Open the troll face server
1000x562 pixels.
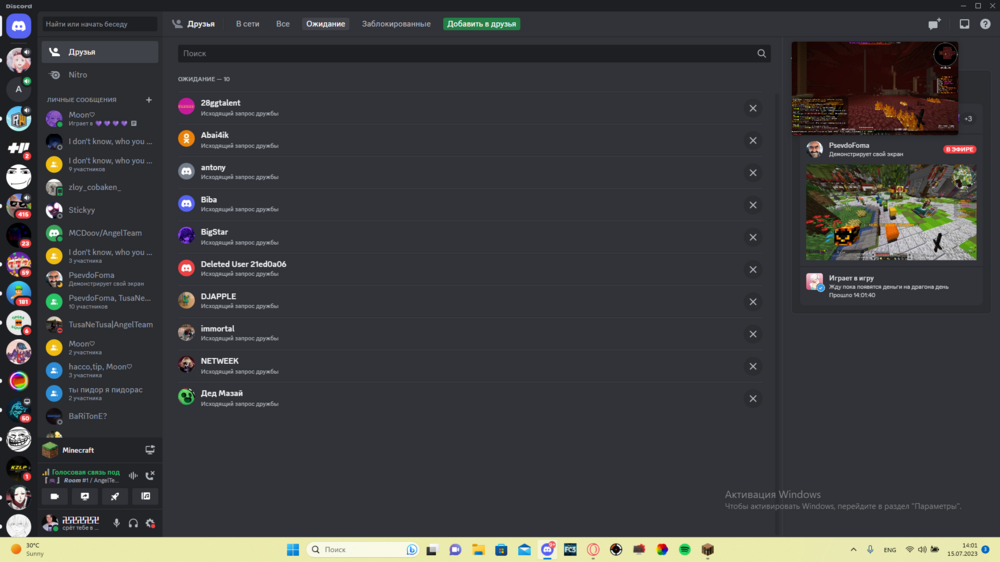pos(18,439)
